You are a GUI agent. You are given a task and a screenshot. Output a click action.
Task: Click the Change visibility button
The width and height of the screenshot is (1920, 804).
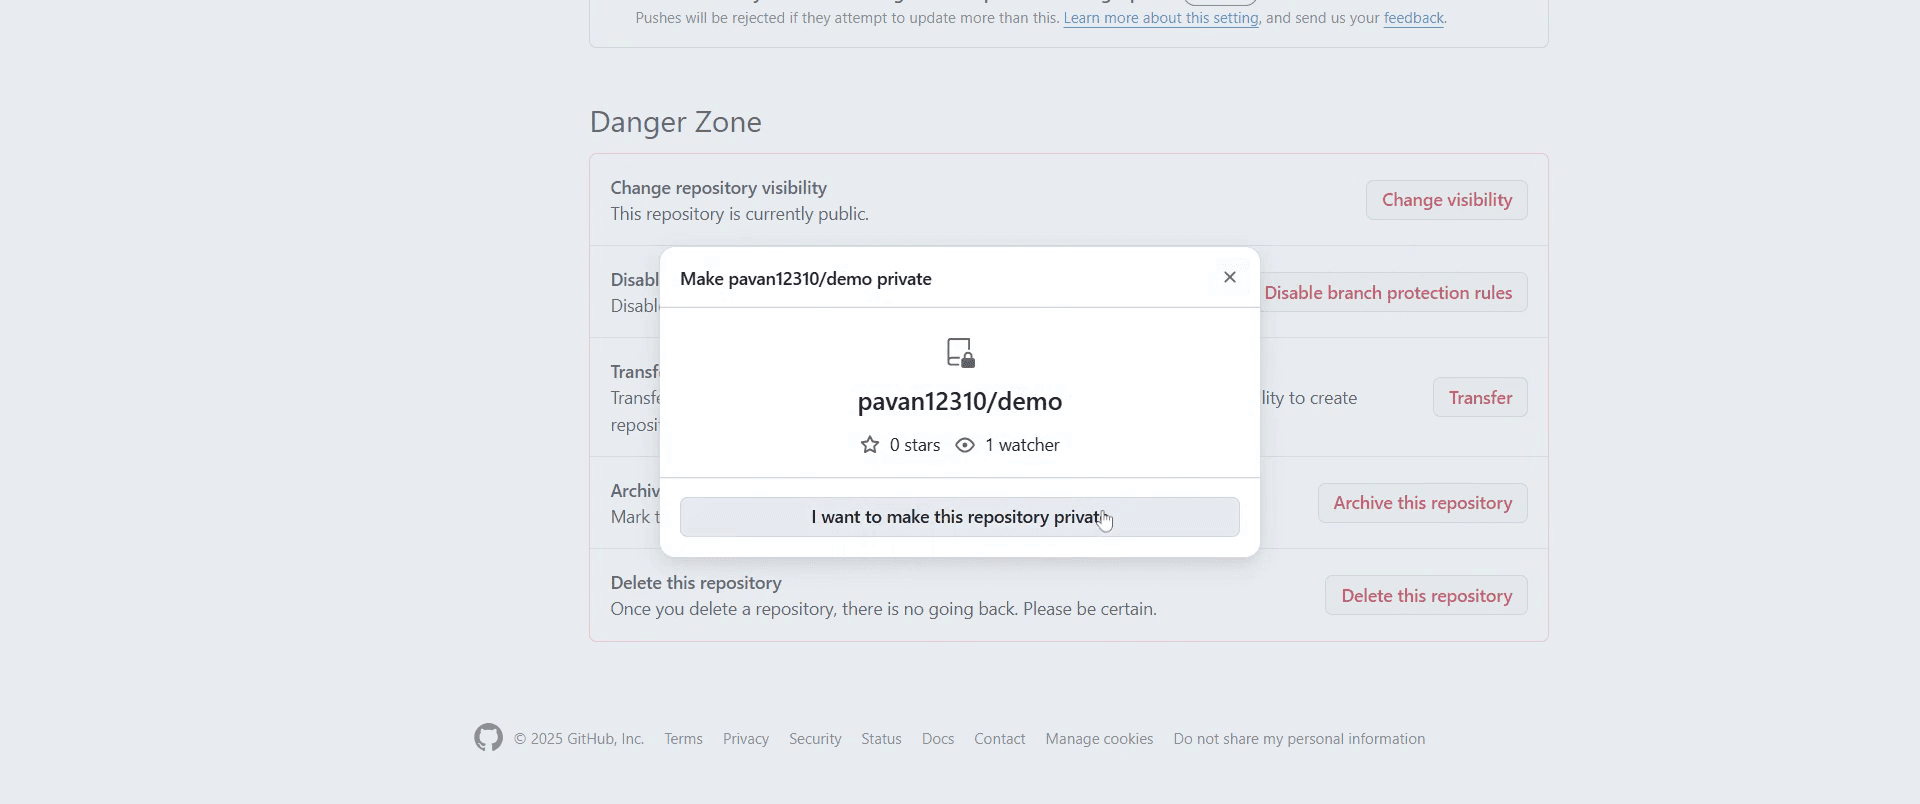(x=1447, y=200)
